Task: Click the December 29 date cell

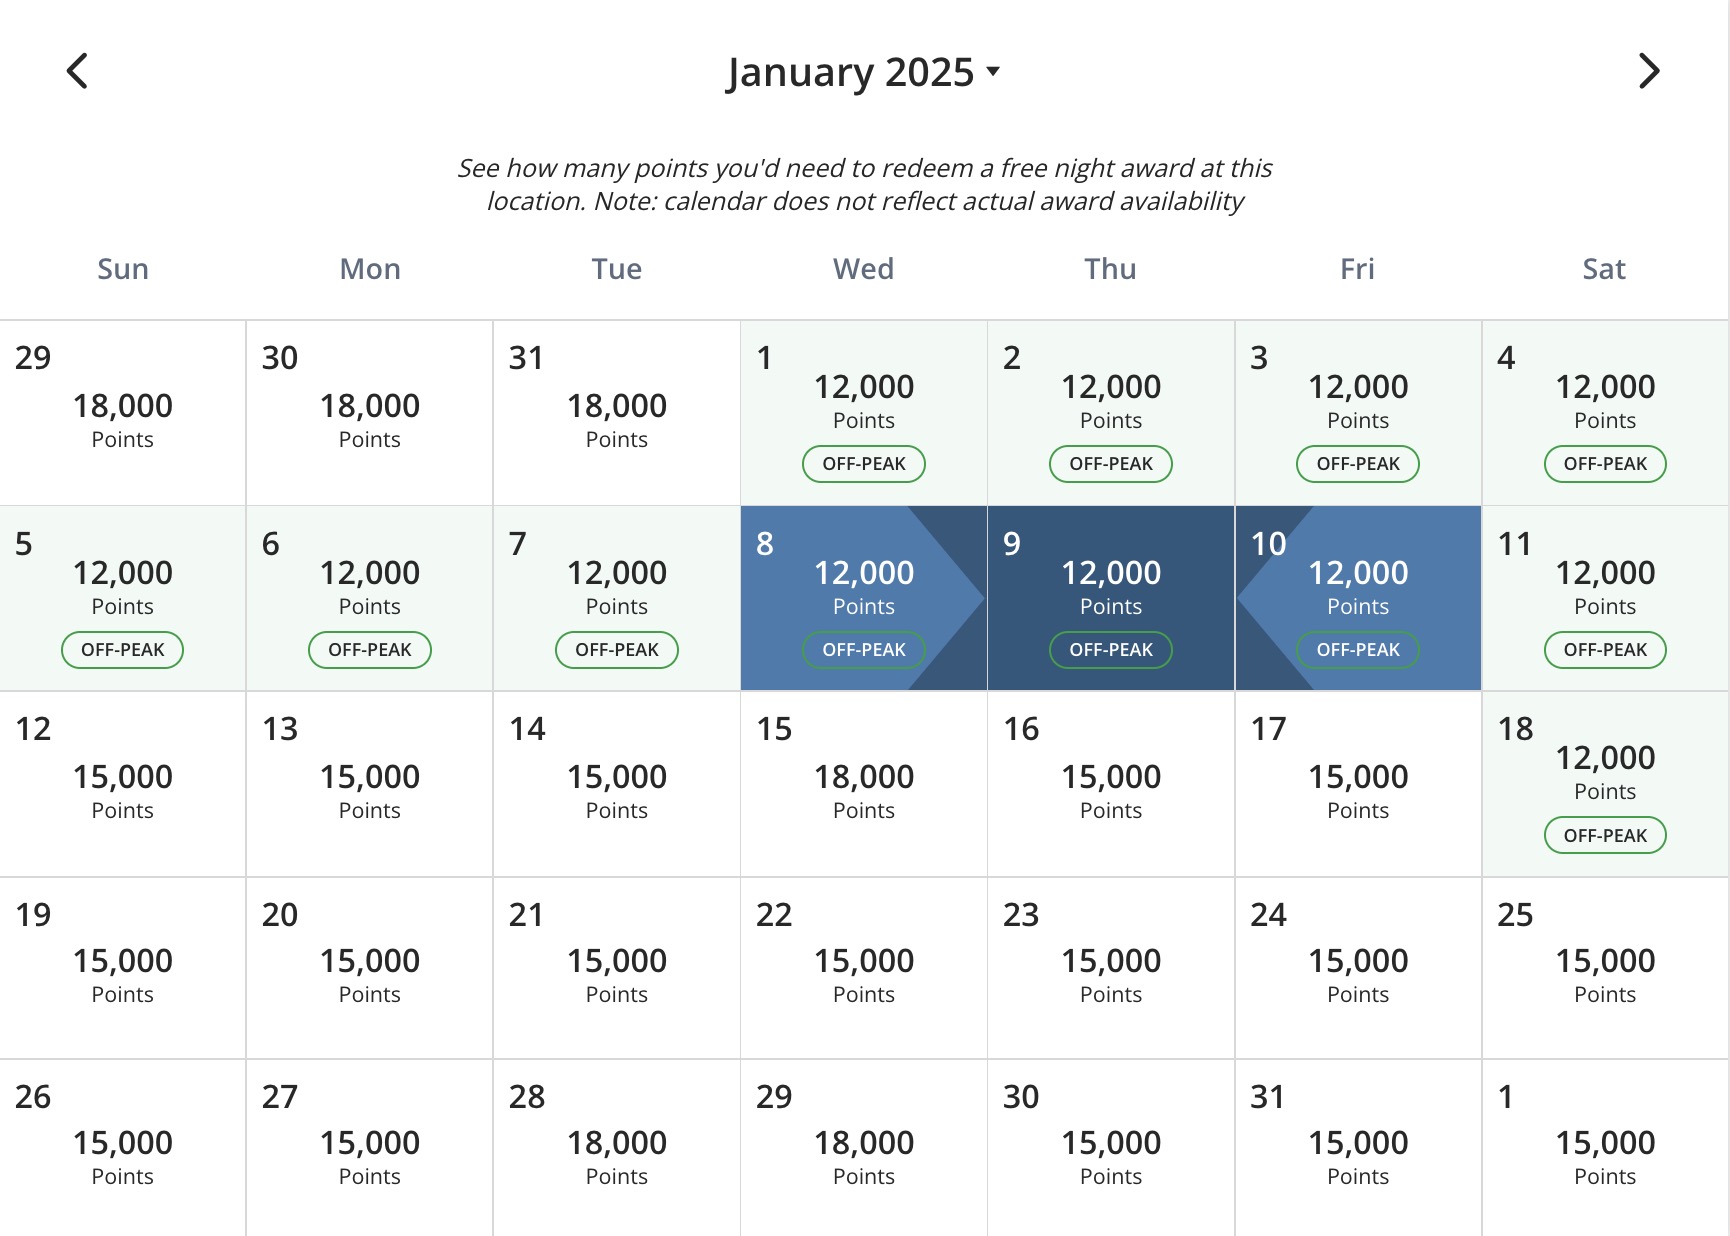Action: (122, 412)
